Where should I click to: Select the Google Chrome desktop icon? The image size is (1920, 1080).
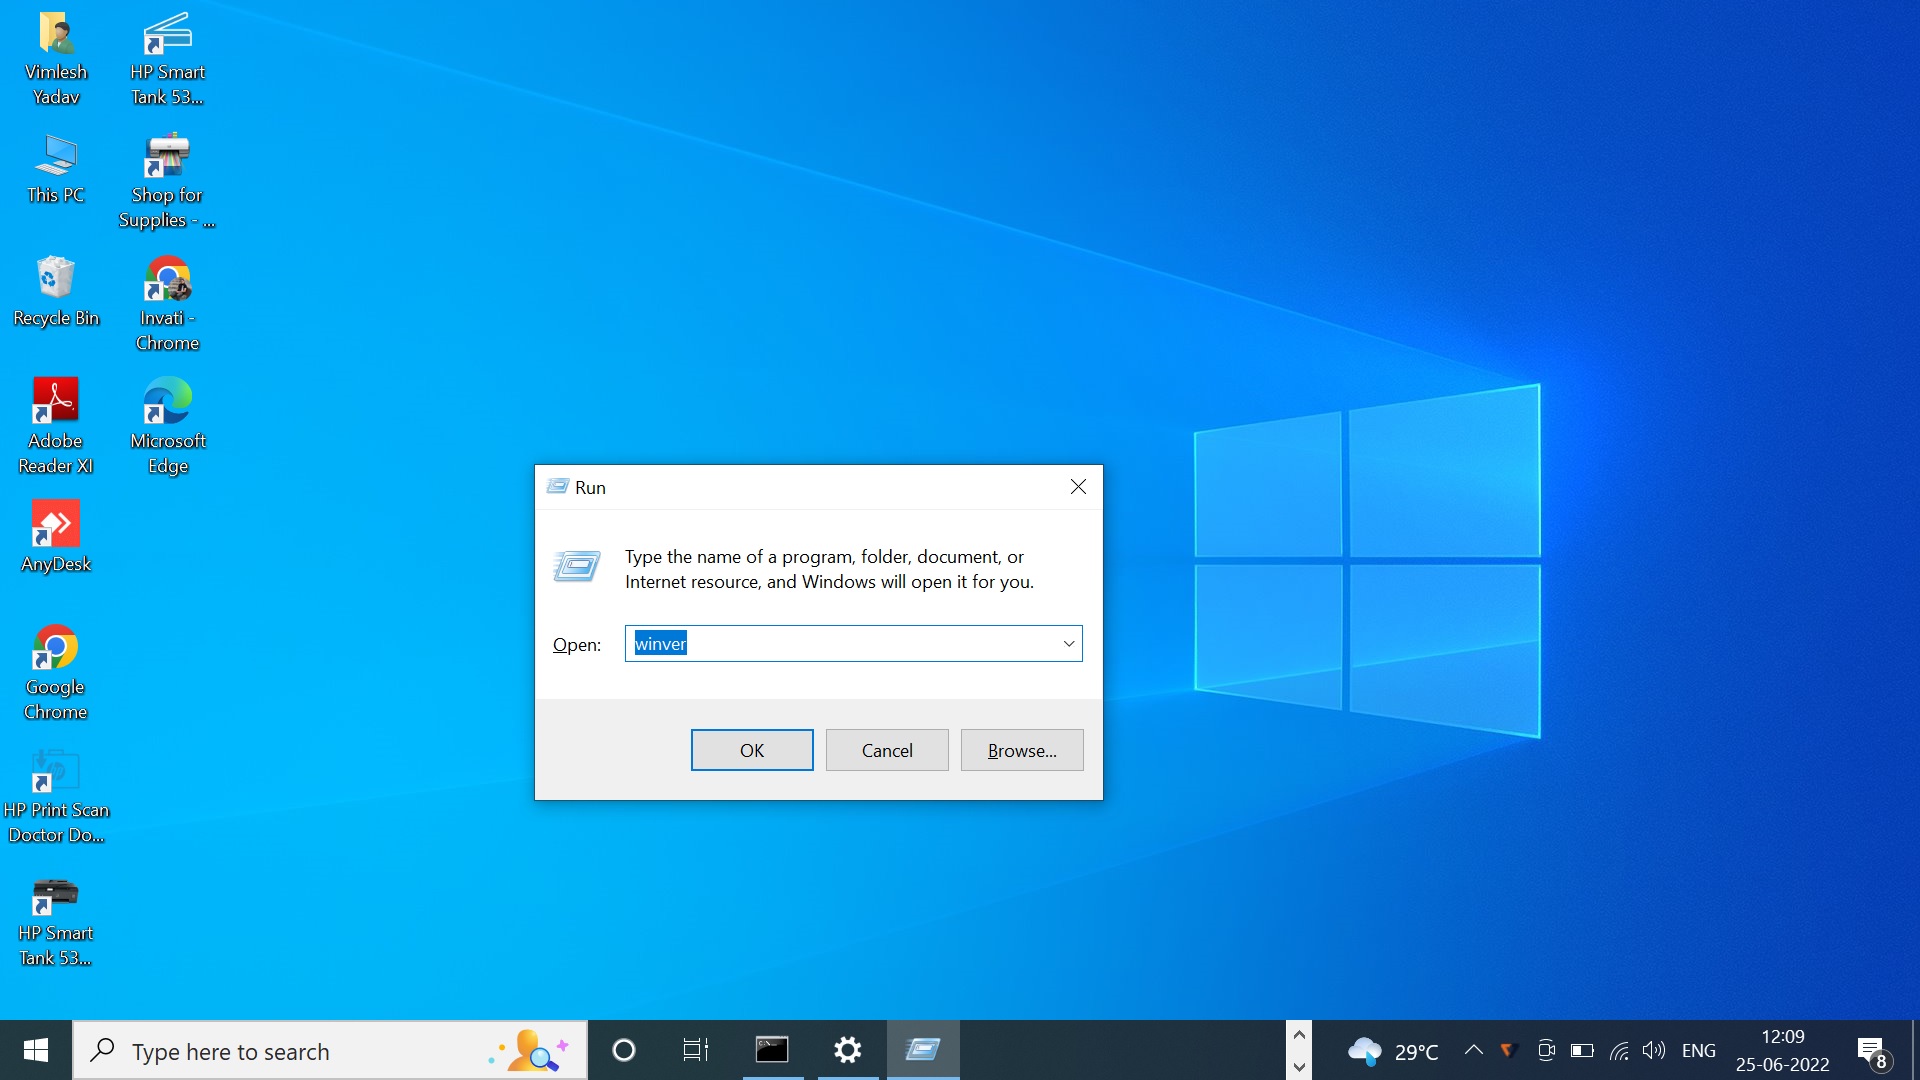pos(56,670)
